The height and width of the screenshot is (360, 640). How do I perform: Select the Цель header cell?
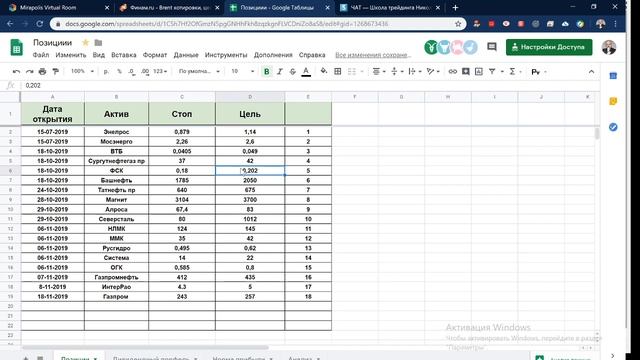click(x=250, y=114)
